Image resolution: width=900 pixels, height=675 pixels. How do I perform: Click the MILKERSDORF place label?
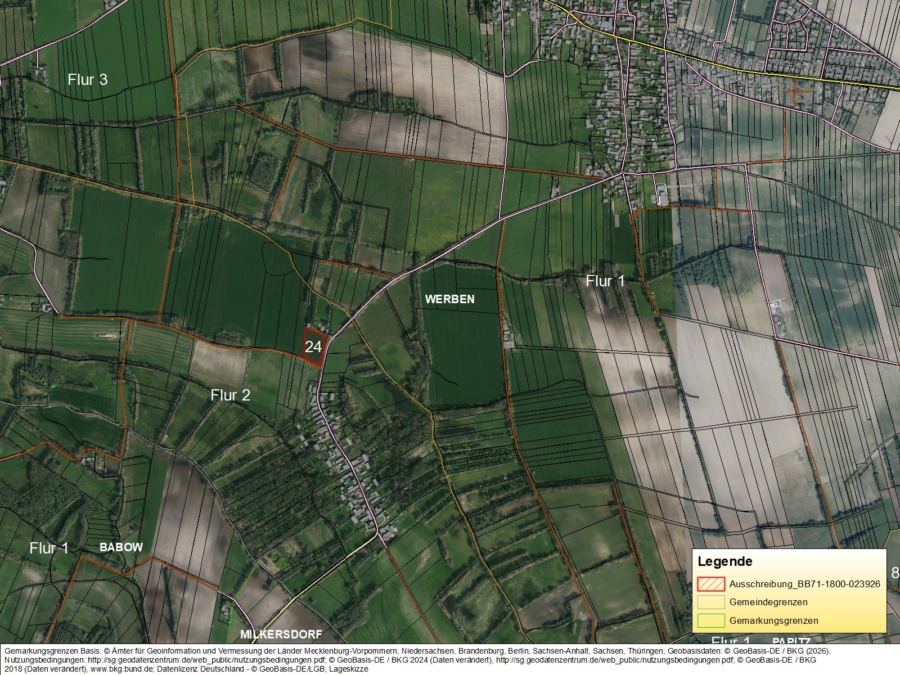click(x=281, y=633)
